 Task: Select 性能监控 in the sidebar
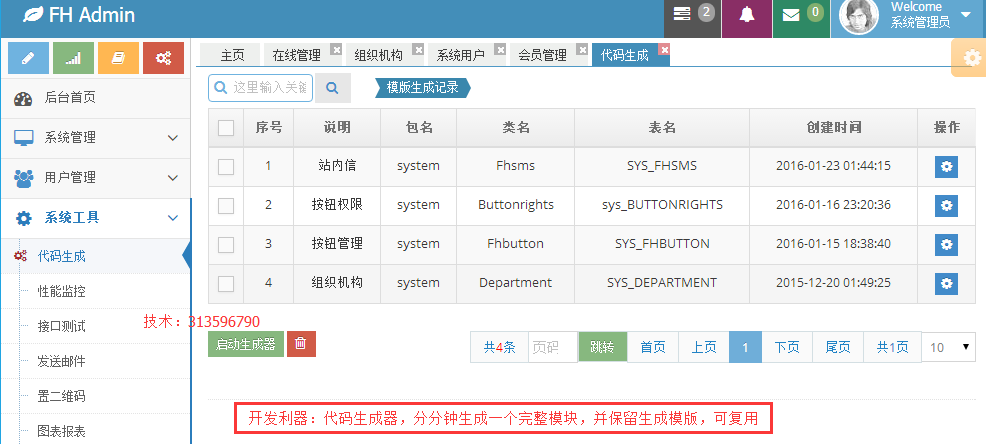(x=62, y=292)
